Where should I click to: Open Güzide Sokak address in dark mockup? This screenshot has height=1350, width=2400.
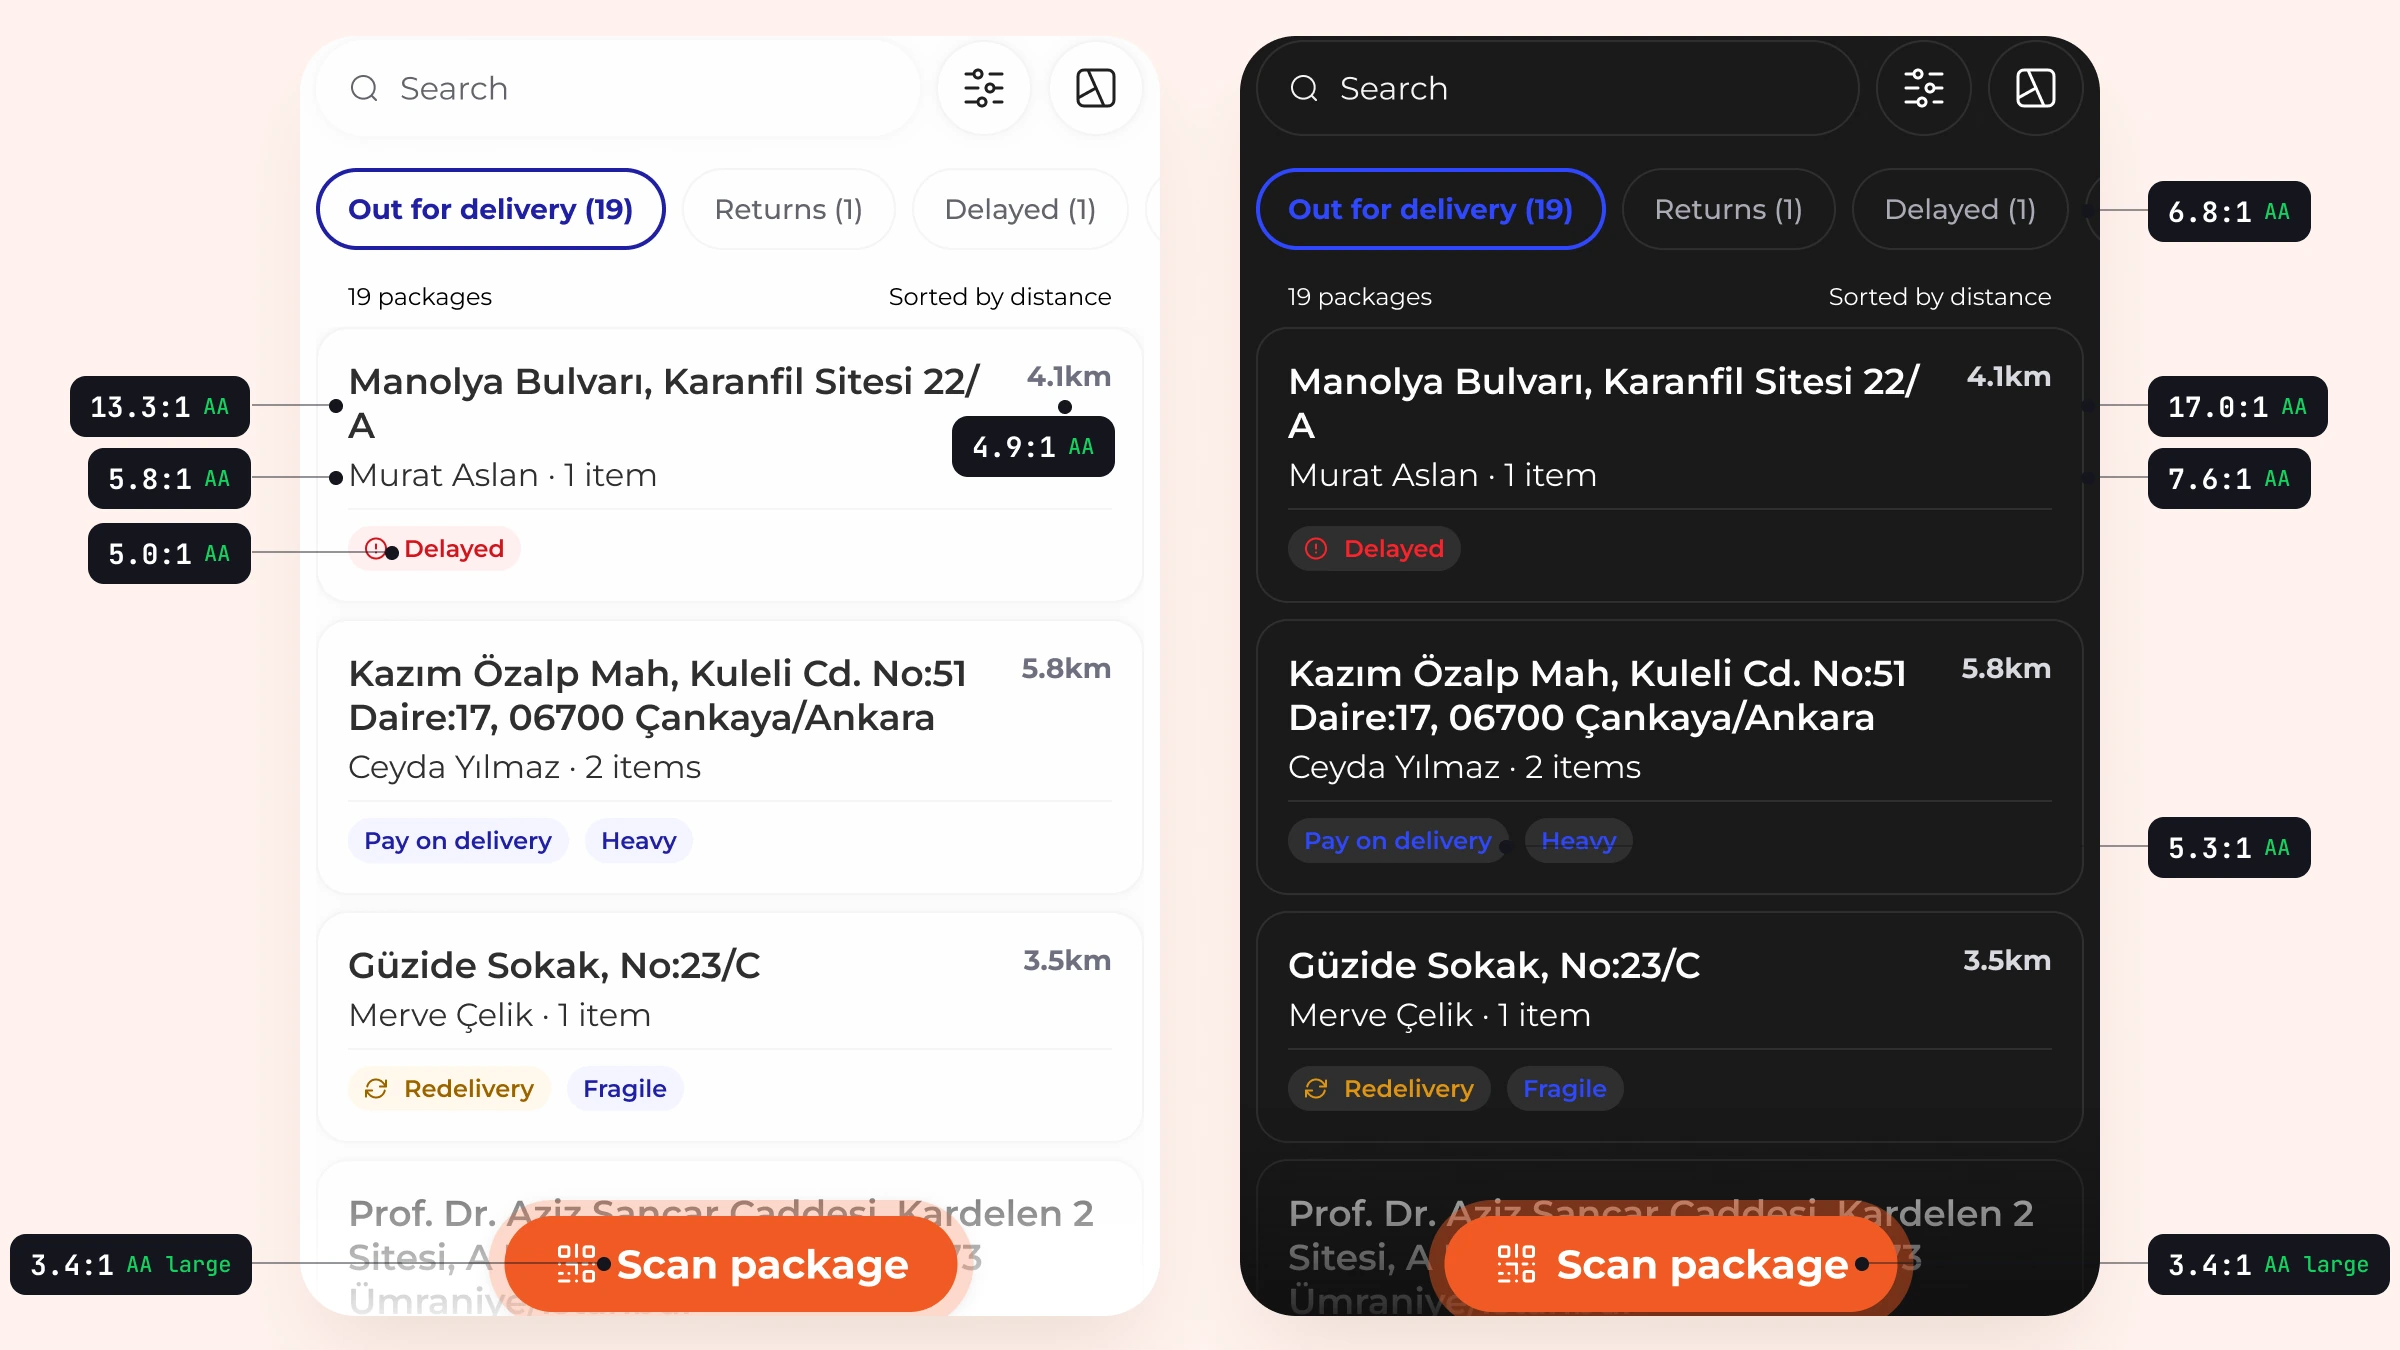1495,966
